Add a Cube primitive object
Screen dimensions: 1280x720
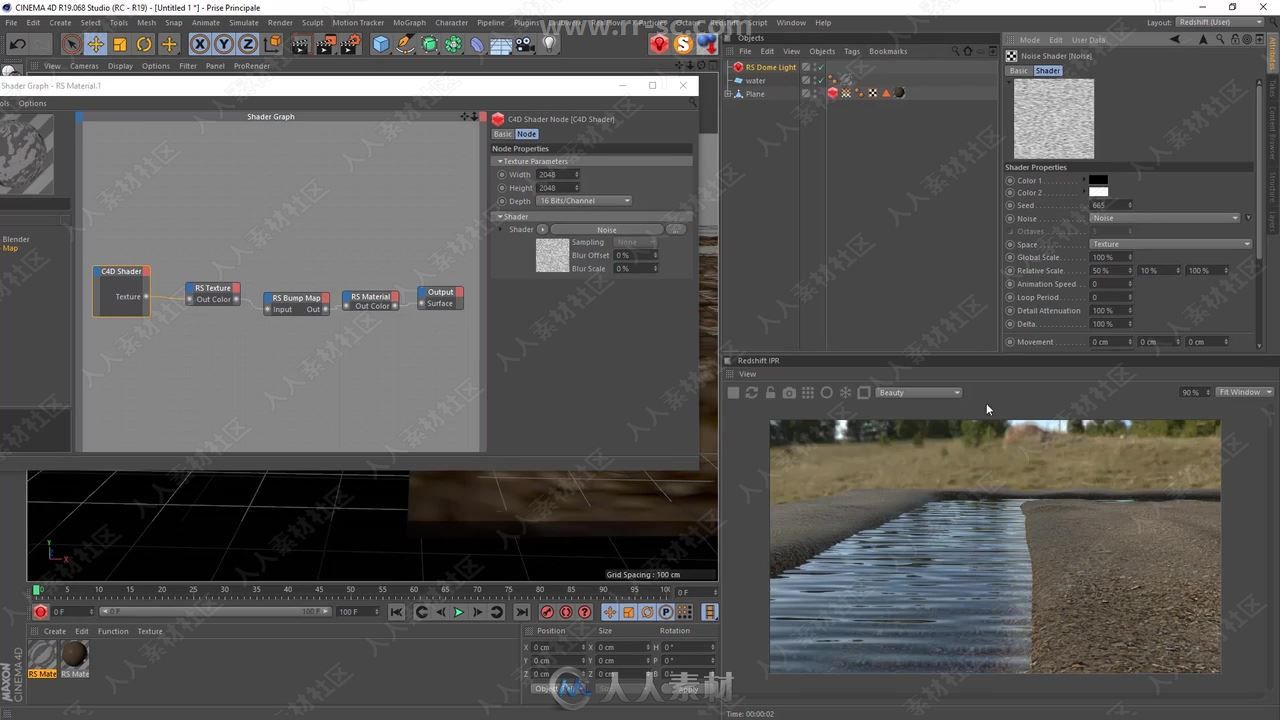coord(381,44)
